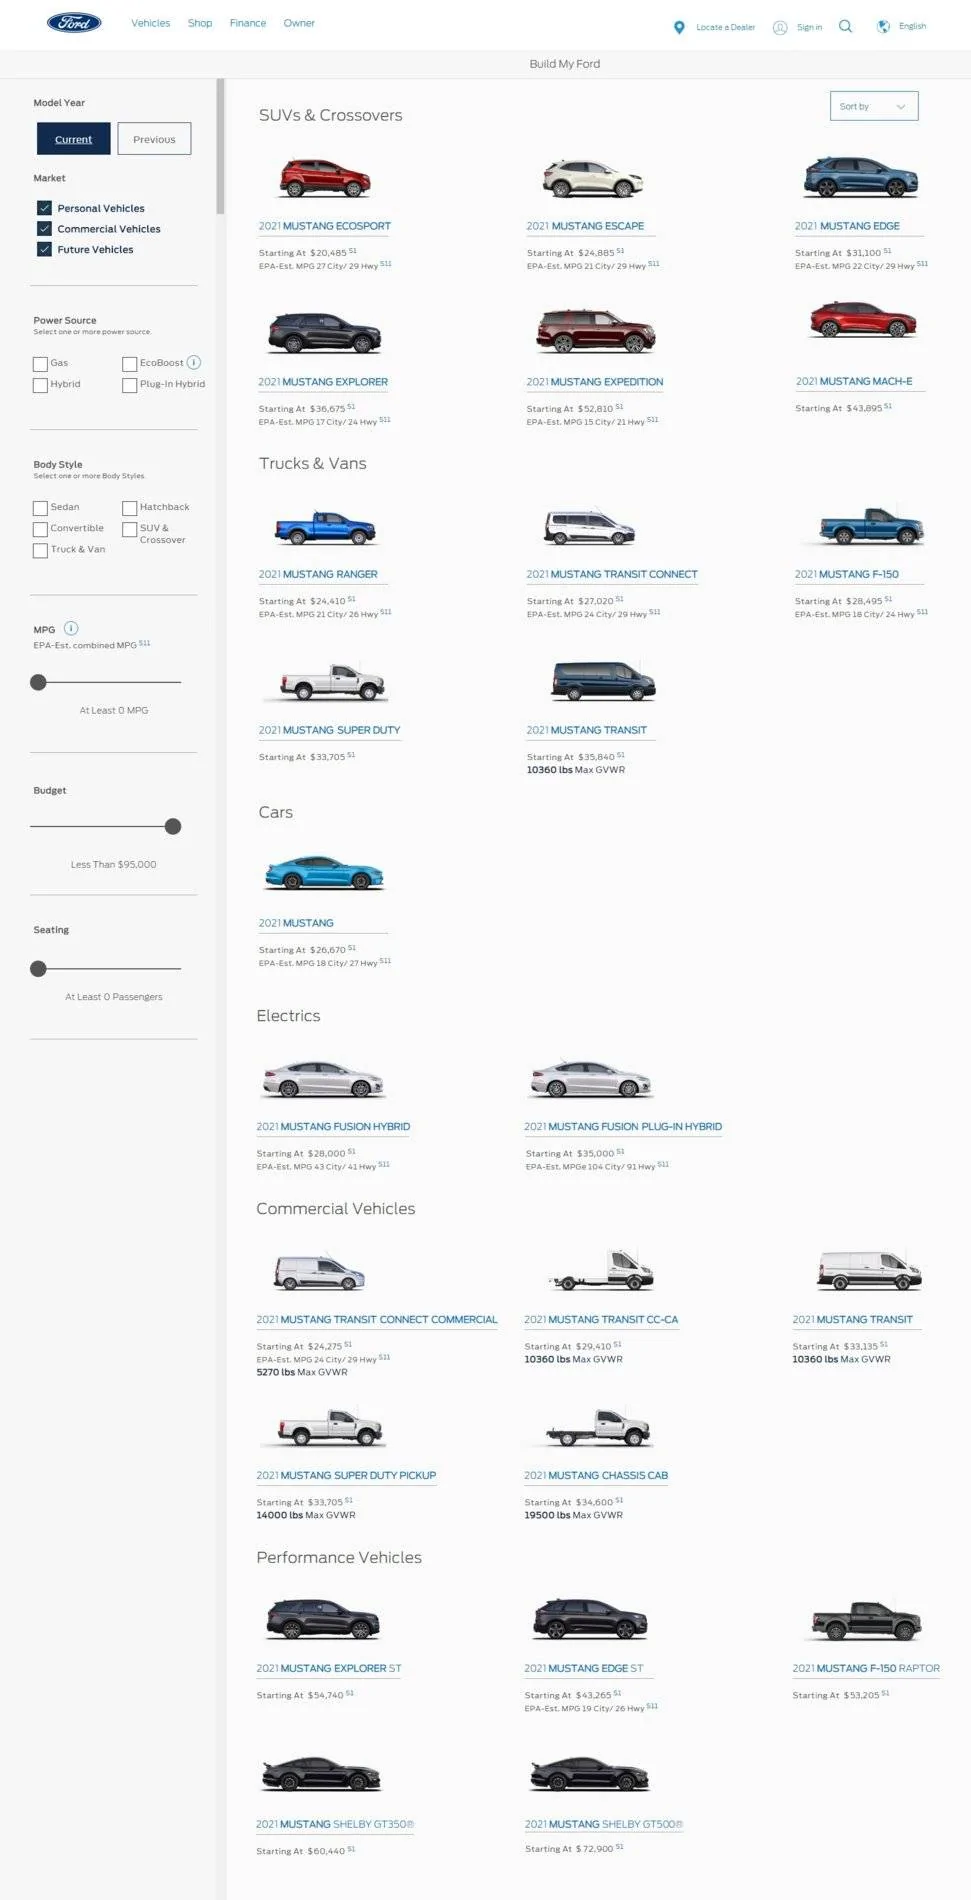Check the Personal Vehicles checkbox
The image size is (971, 1900).
(44, 208)
